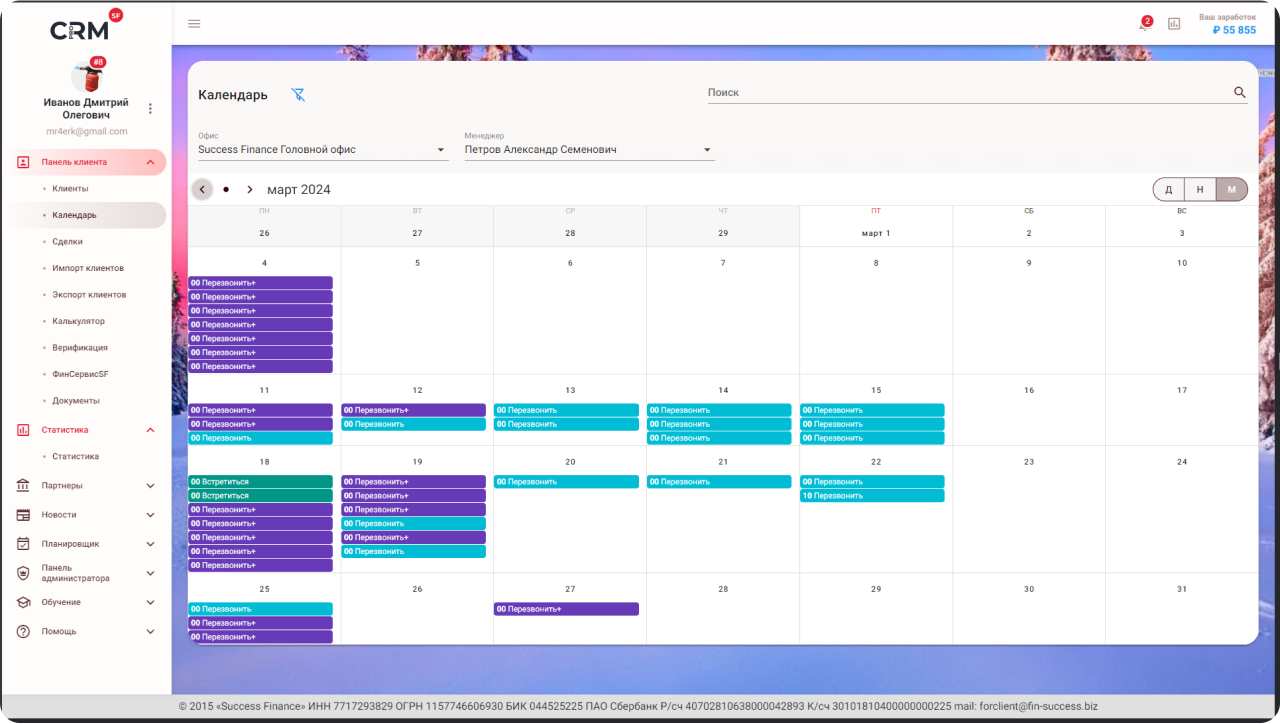Expand Новости section chevron
Viewport: 1280px width, 724px height.
150,515
